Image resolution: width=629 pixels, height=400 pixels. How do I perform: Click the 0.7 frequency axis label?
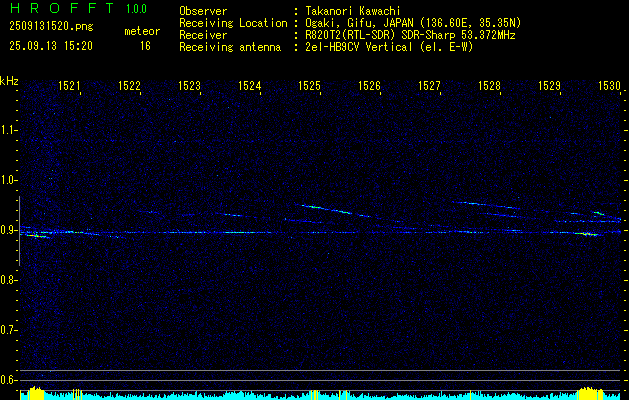click(8, 330)
